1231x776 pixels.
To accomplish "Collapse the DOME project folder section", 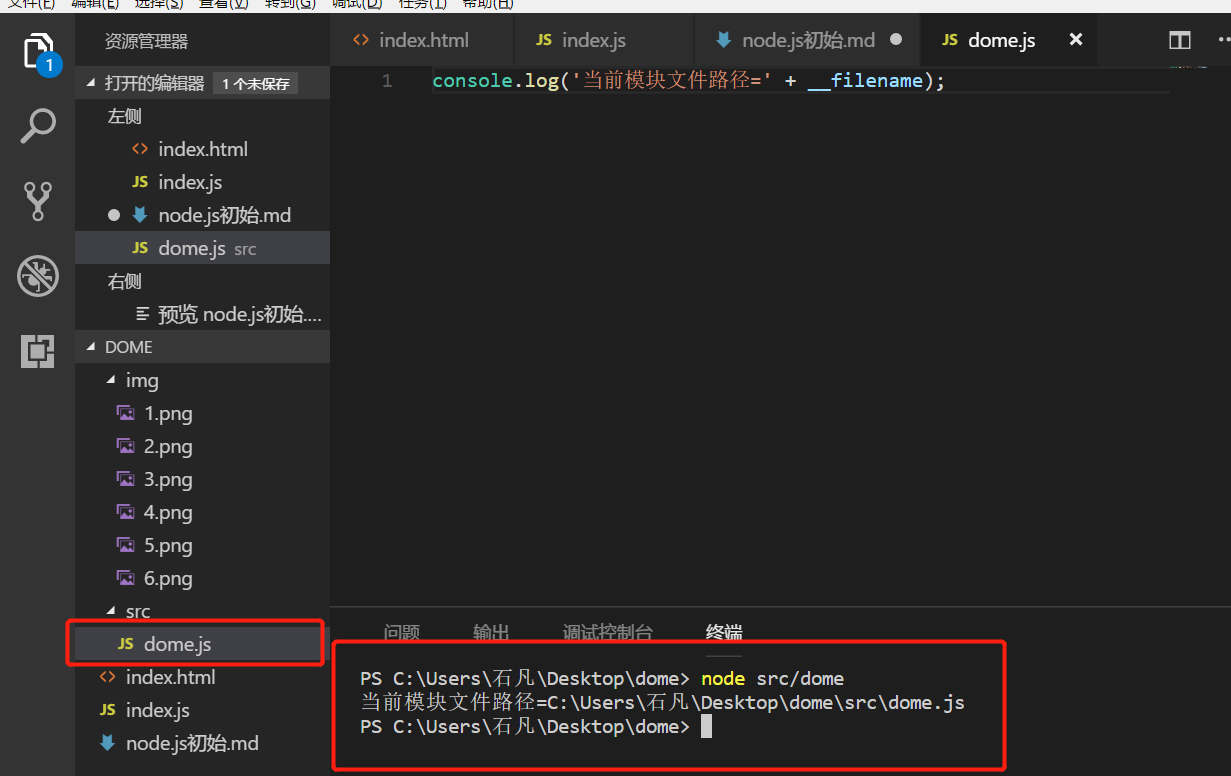I will tap(92, 347).
